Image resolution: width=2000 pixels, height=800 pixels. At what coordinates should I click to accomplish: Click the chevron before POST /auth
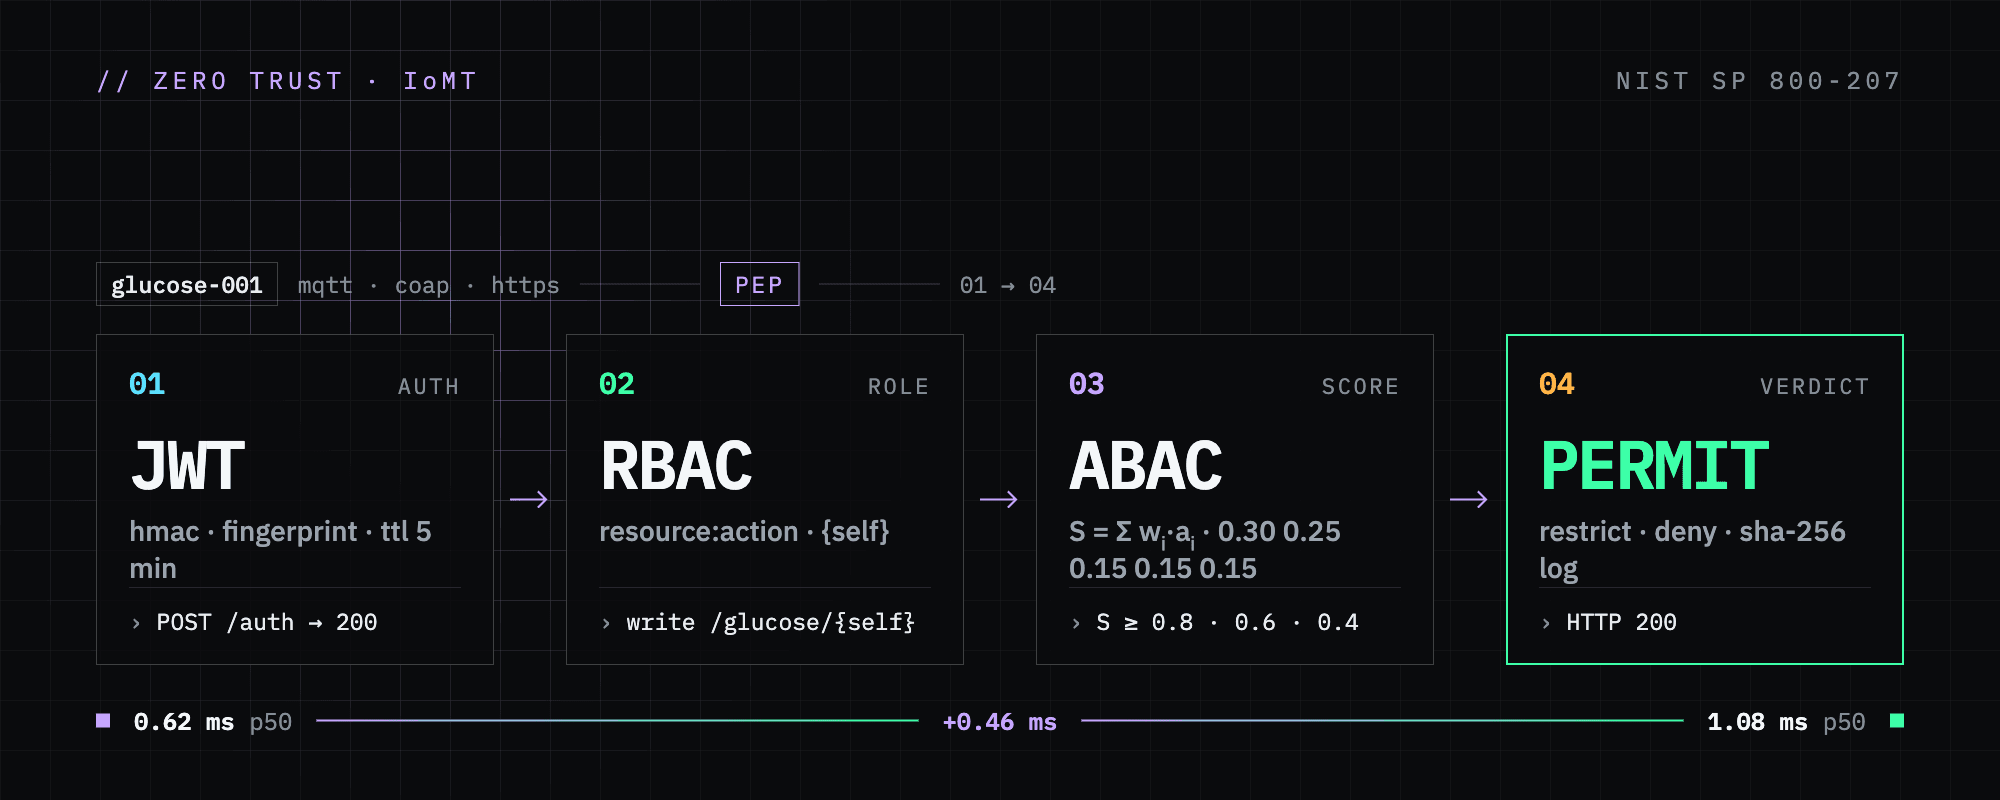(136, 623)
